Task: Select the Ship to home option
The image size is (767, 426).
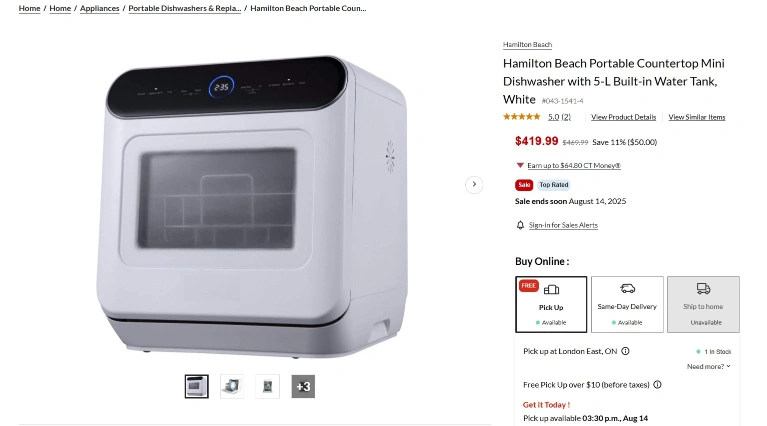Action: pos(703,305)
